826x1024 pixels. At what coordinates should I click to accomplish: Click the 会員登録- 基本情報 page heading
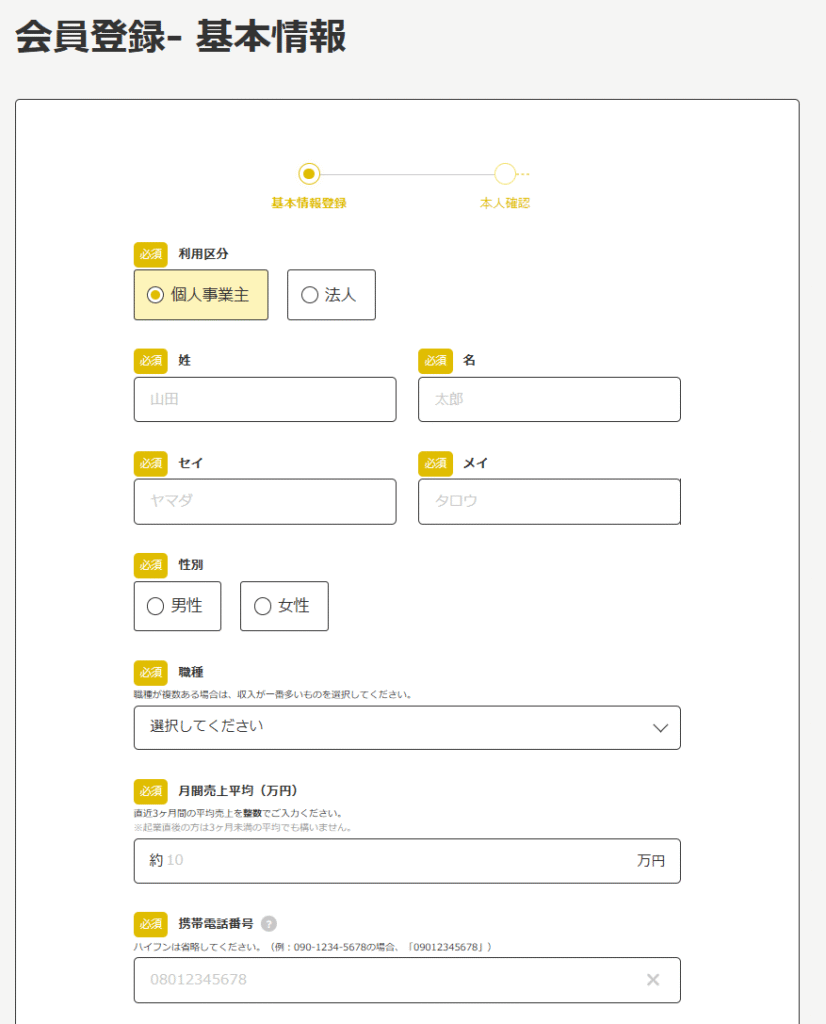pyautogui.click(x=181, y=37)
